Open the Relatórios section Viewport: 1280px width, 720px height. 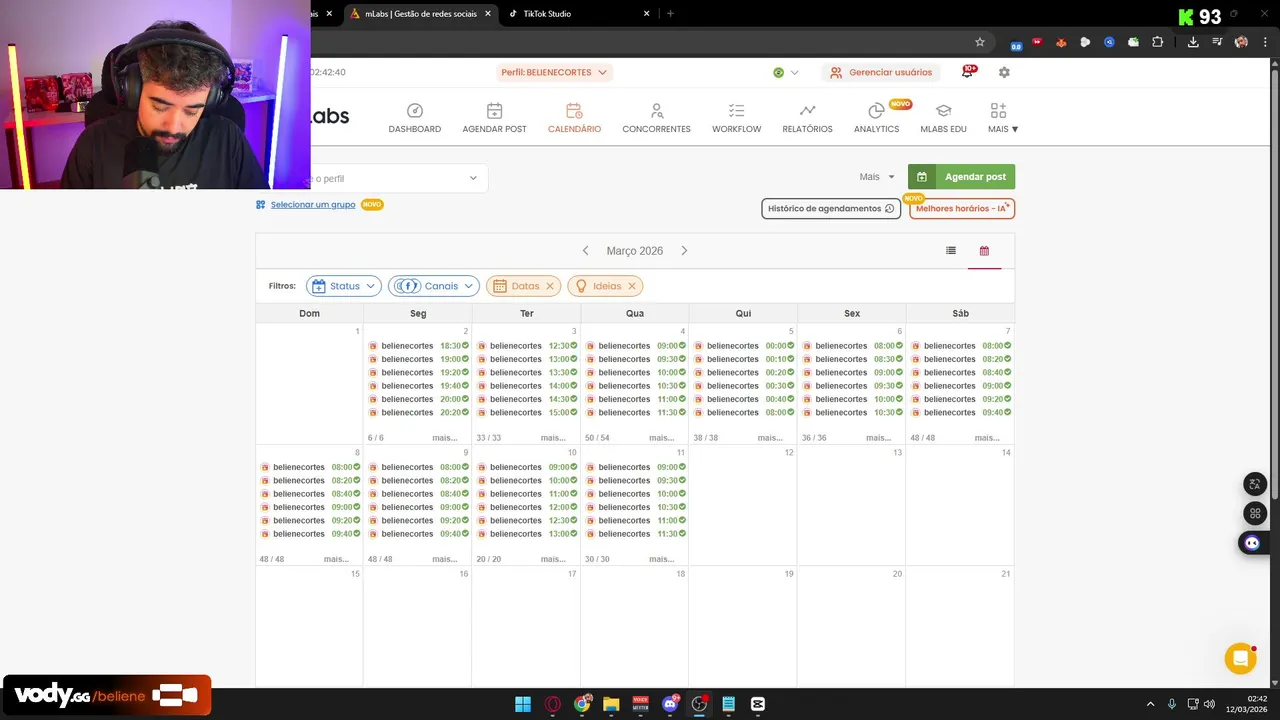pos(807,118)
